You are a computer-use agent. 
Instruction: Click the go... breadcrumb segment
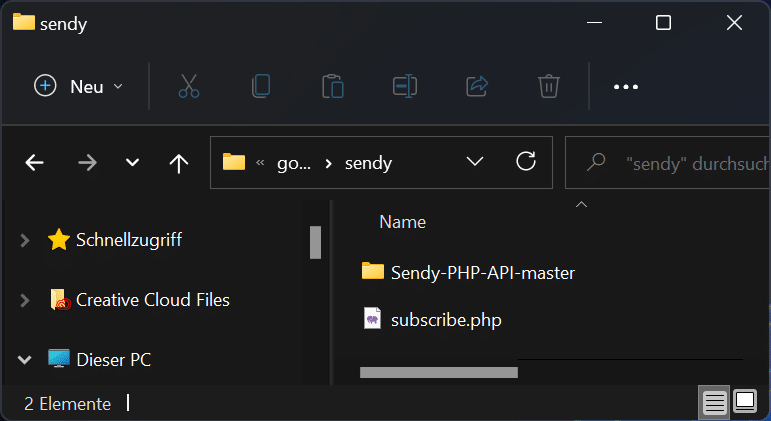pyautogui.click(x=294, y=163)
